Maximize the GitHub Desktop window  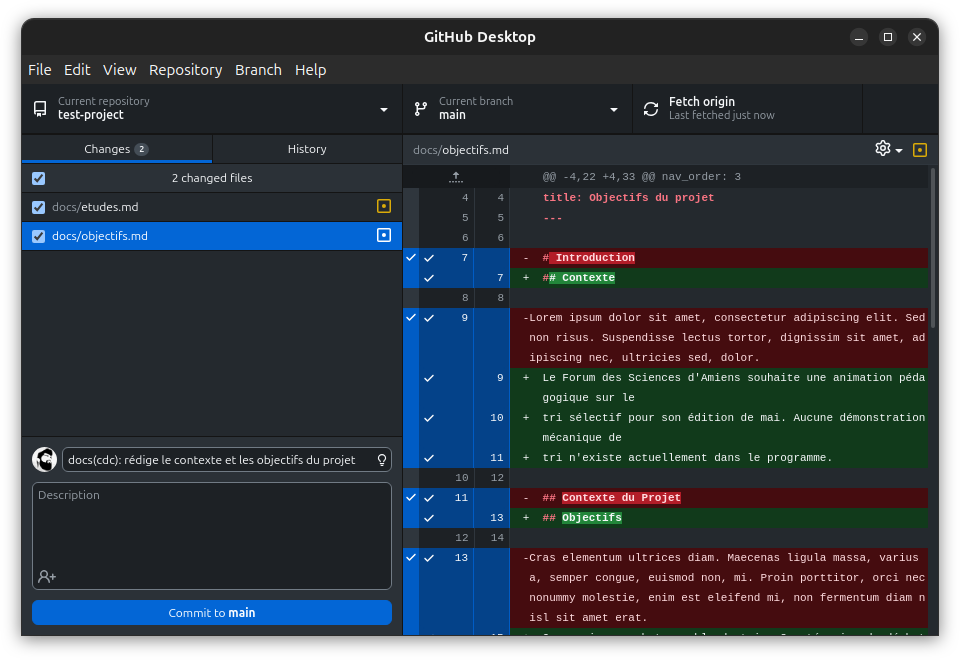click(x=888, y=37)
